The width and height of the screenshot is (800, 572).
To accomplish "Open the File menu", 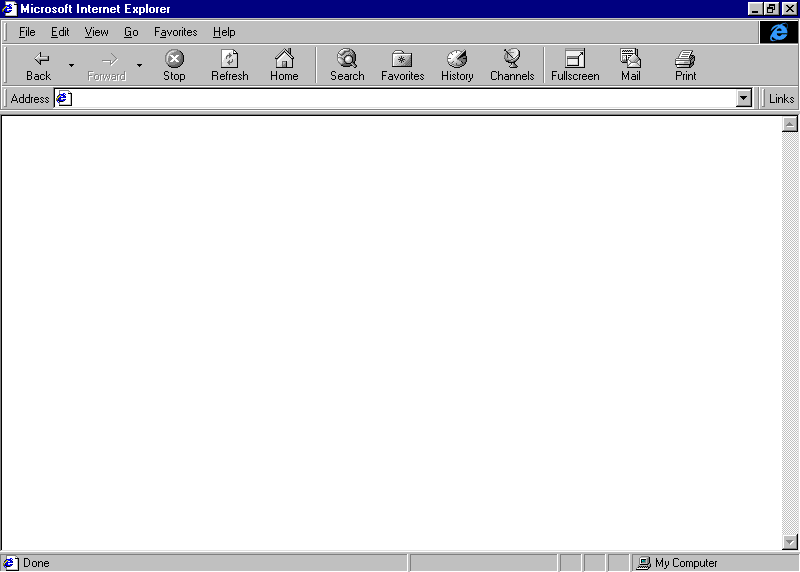I will (x=27, y=32).
